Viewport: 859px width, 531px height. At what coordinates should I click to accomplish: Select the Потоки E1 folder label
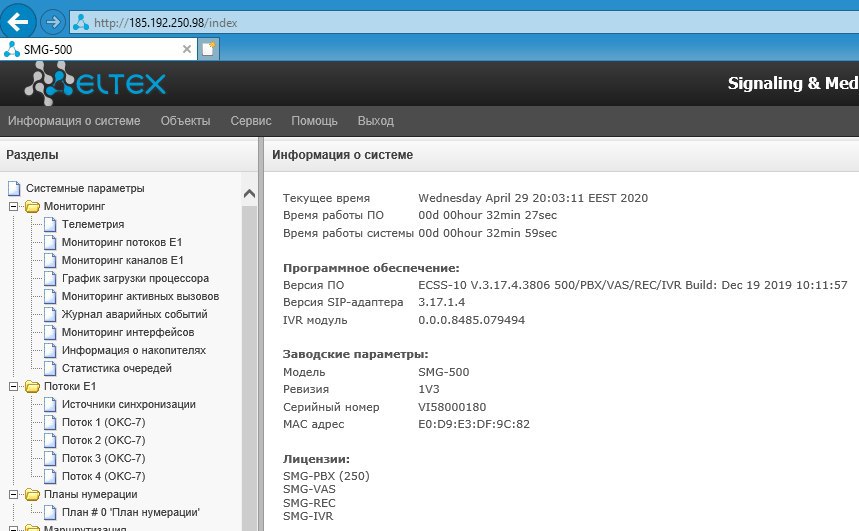(70, 386)
